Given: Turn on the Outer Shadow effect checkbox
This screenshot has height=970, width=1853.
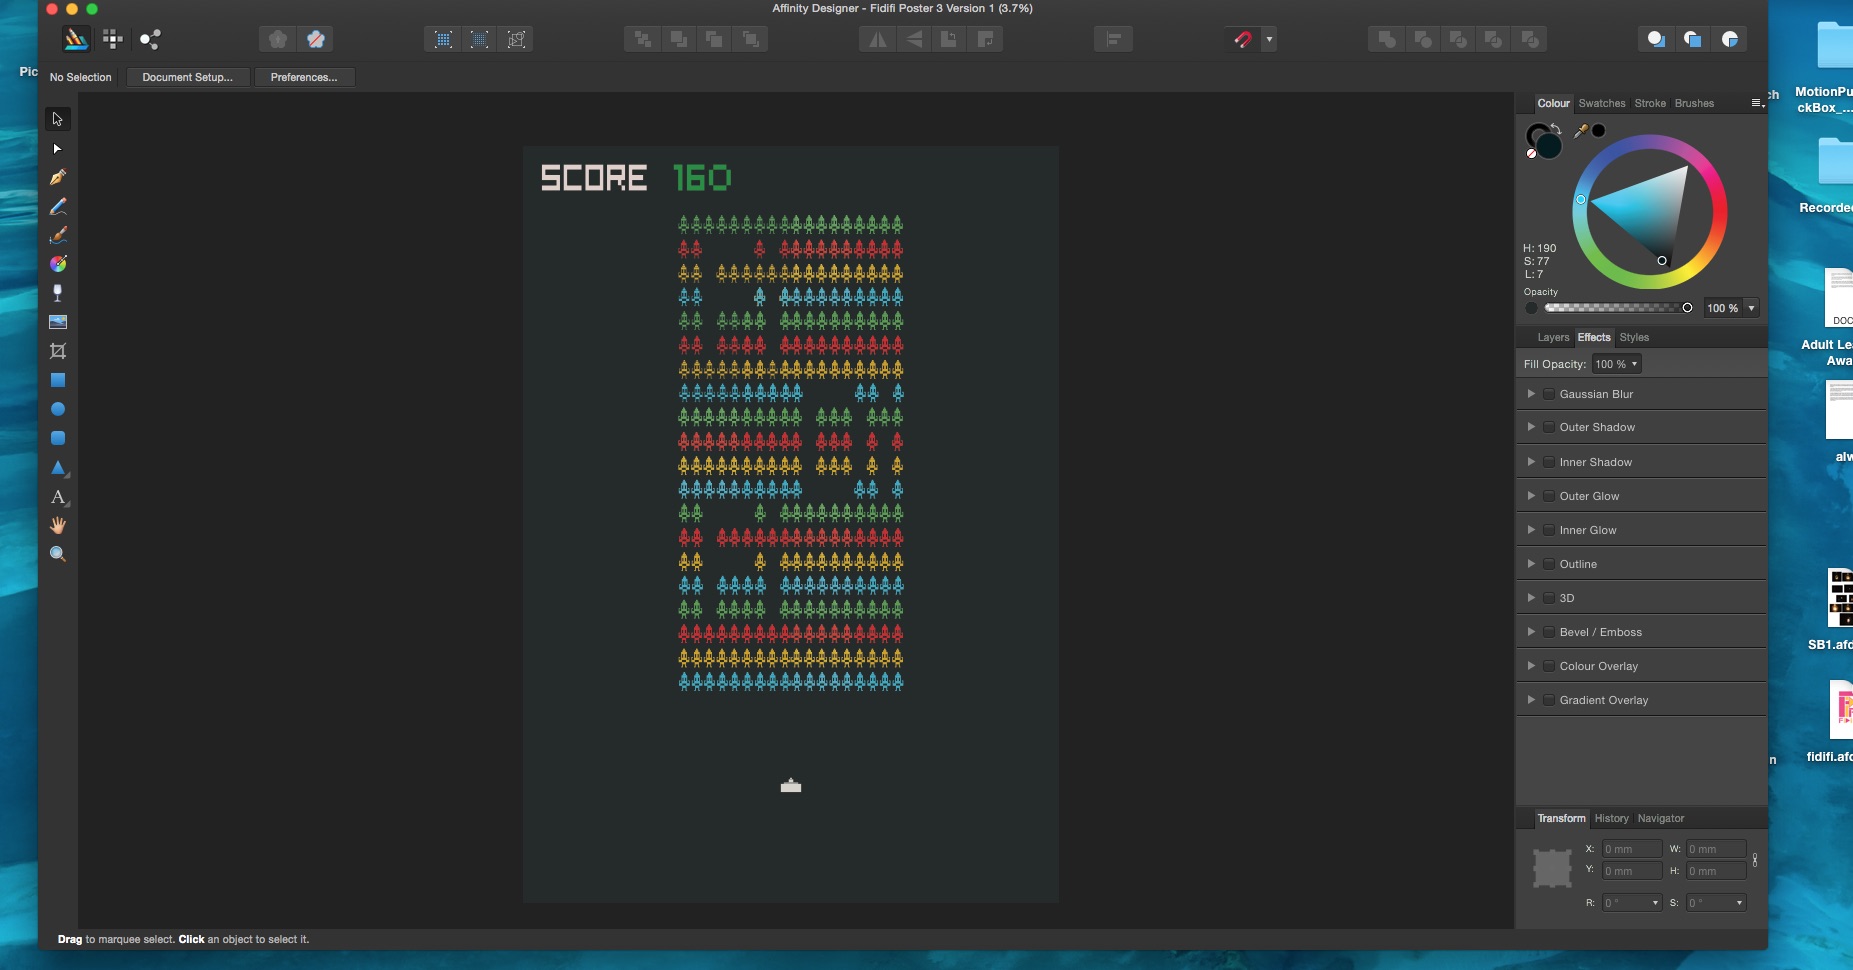Looking at the screenshot, I should coord(1548,427).
